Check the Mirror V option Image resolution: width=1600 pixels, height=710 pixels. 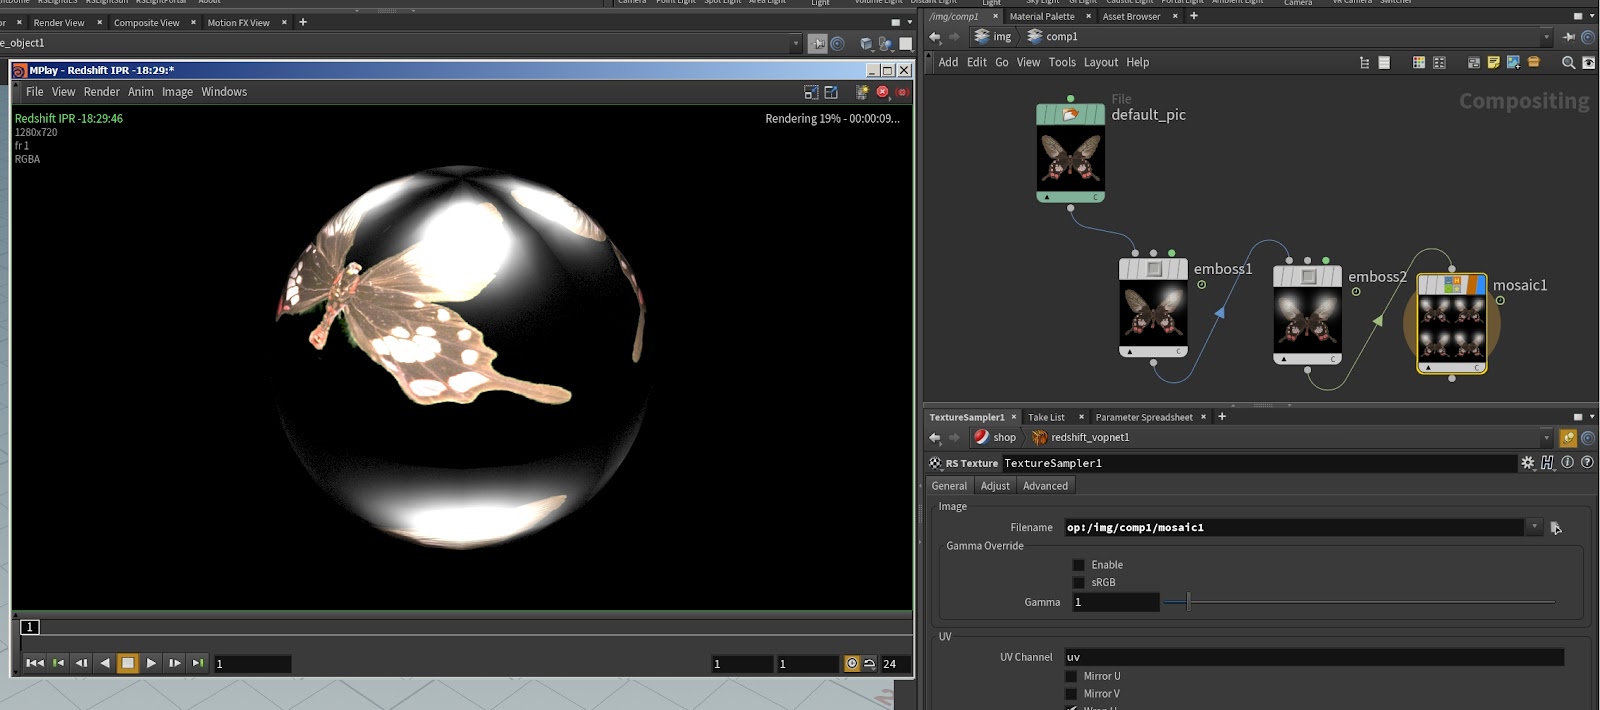1071,694
